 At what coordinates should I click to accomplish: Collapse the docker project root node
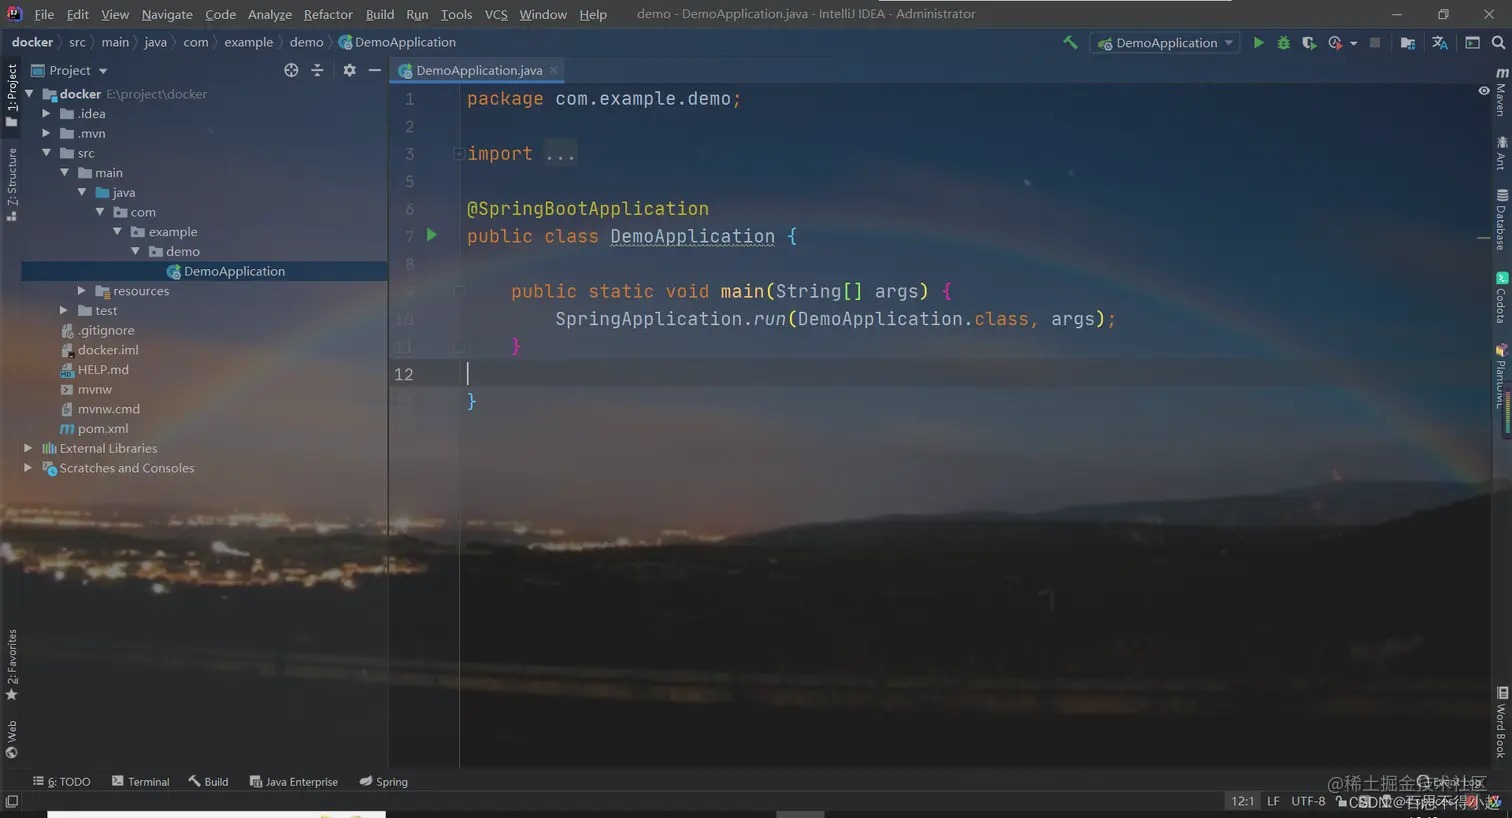point(29,94)
